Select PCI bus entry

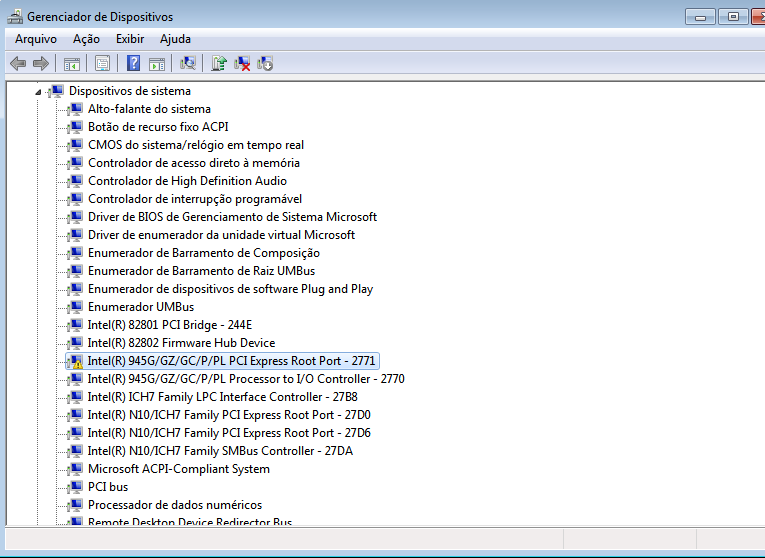coord(108,487)
